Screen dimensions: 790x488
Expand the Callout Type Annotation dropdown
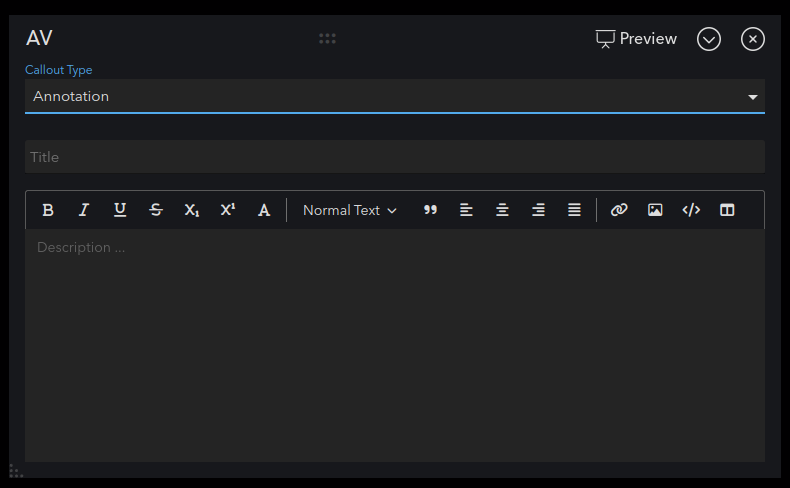tap(395, 96)
